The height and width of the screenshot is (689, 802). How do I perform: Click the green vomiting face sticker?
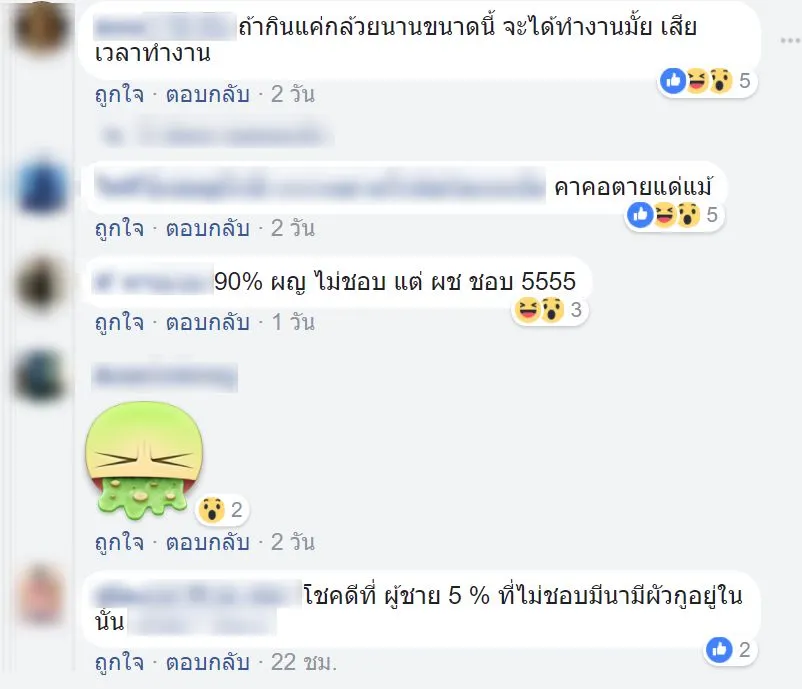144,458
